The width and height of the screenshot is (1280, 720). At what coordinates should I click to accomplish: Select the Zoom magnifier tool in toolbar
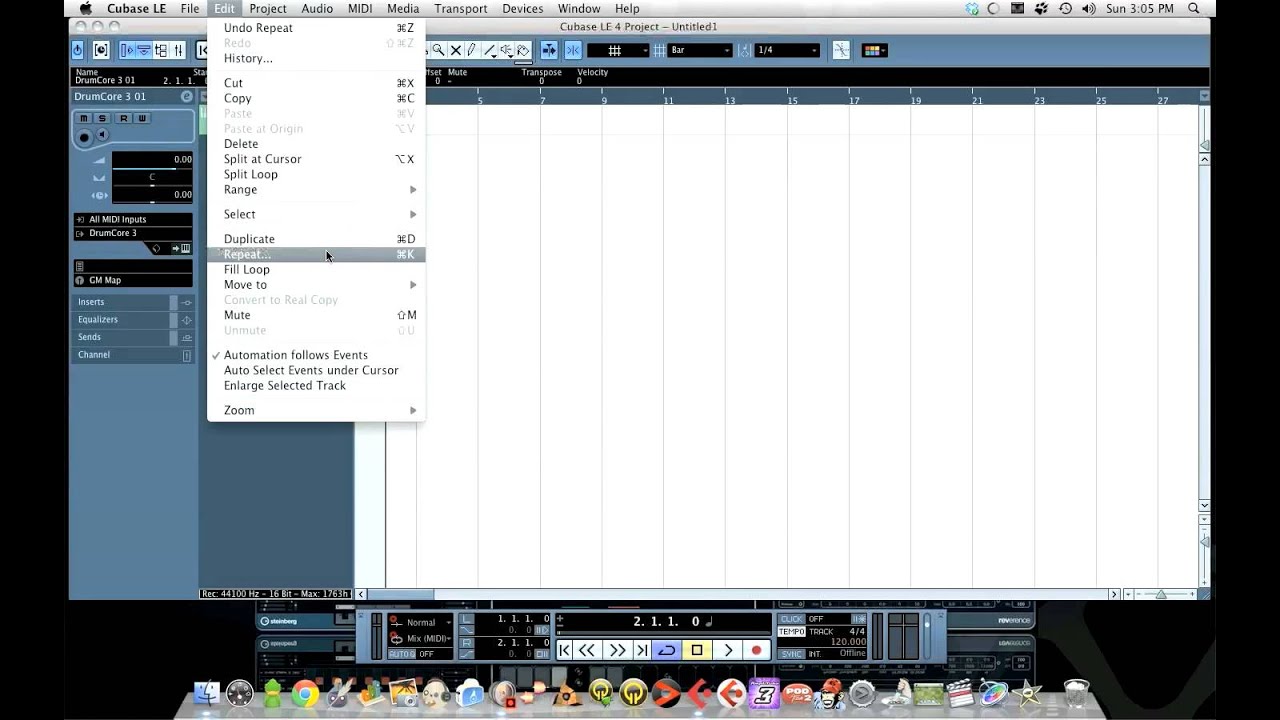tap(437, 50)
